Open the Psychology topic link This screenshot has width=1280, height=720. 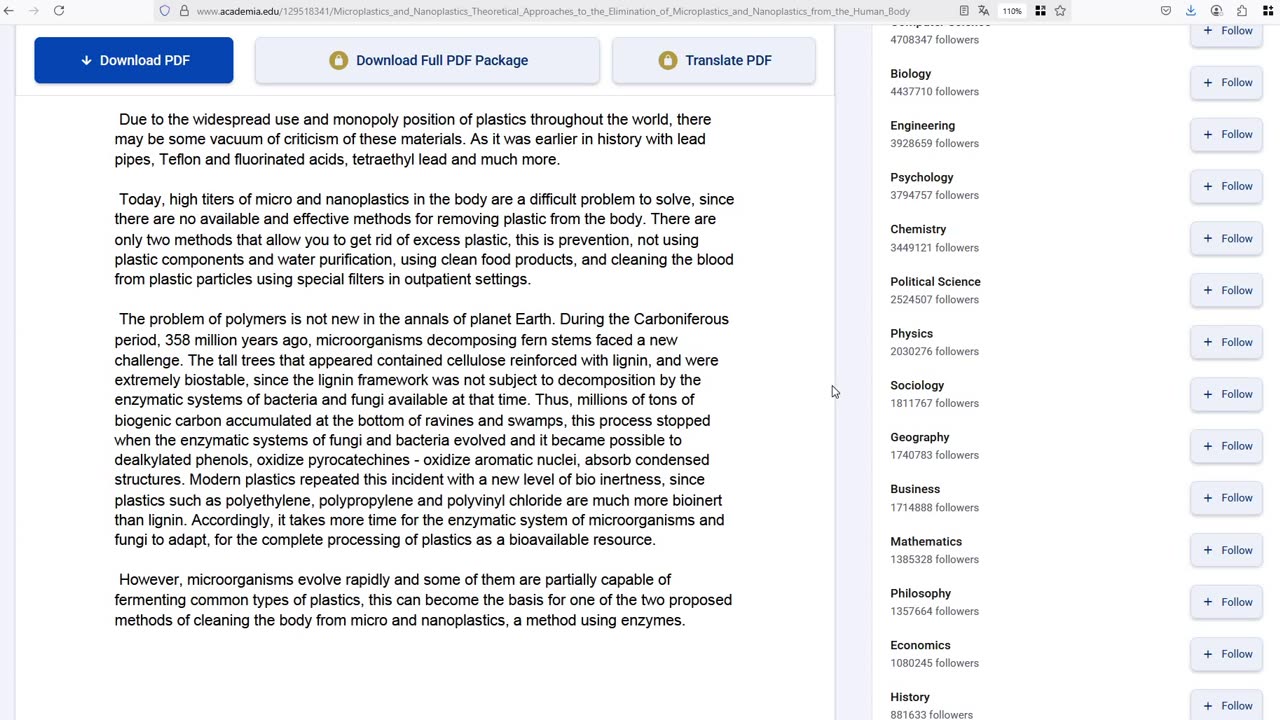pyautogui.click(x=922, y=178)
